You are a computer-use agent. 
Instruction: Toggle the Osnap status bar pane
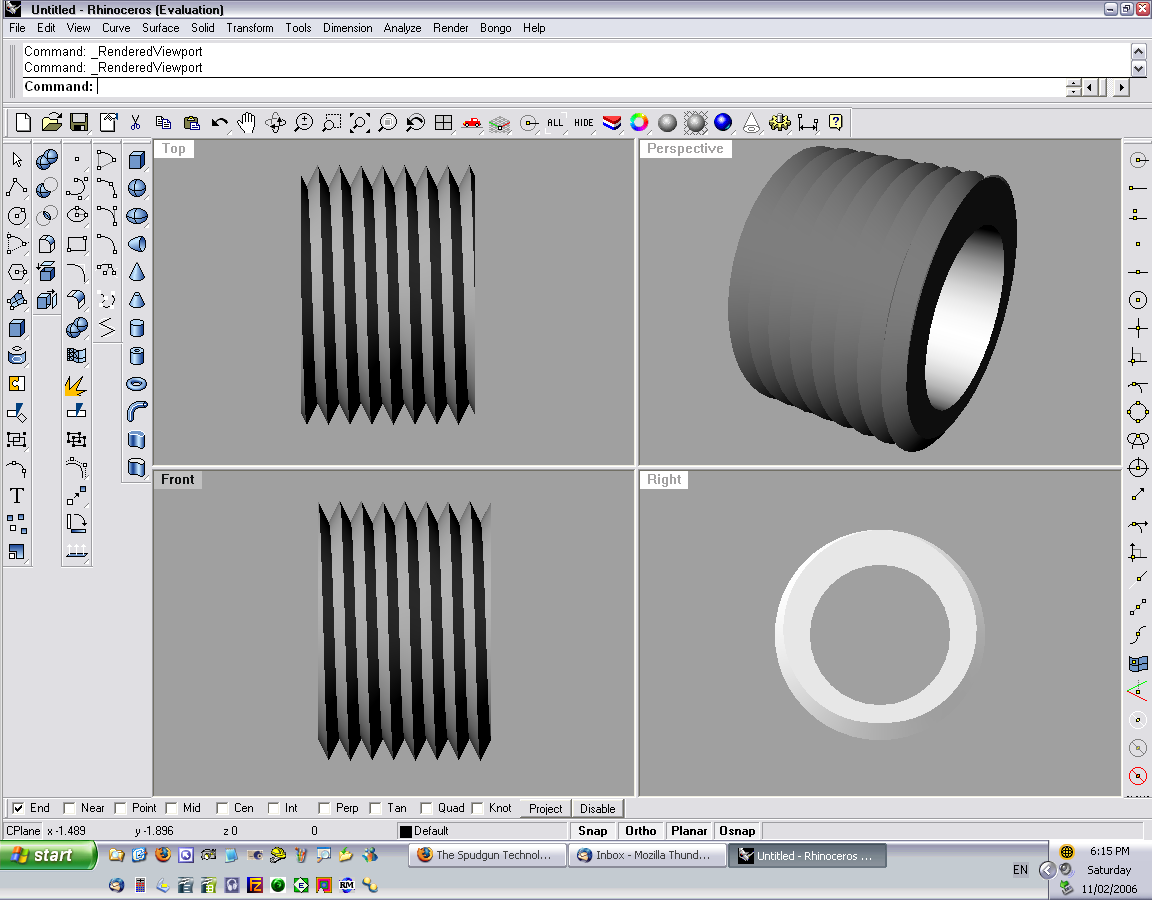pyautogui.click(x=738, y=831)
